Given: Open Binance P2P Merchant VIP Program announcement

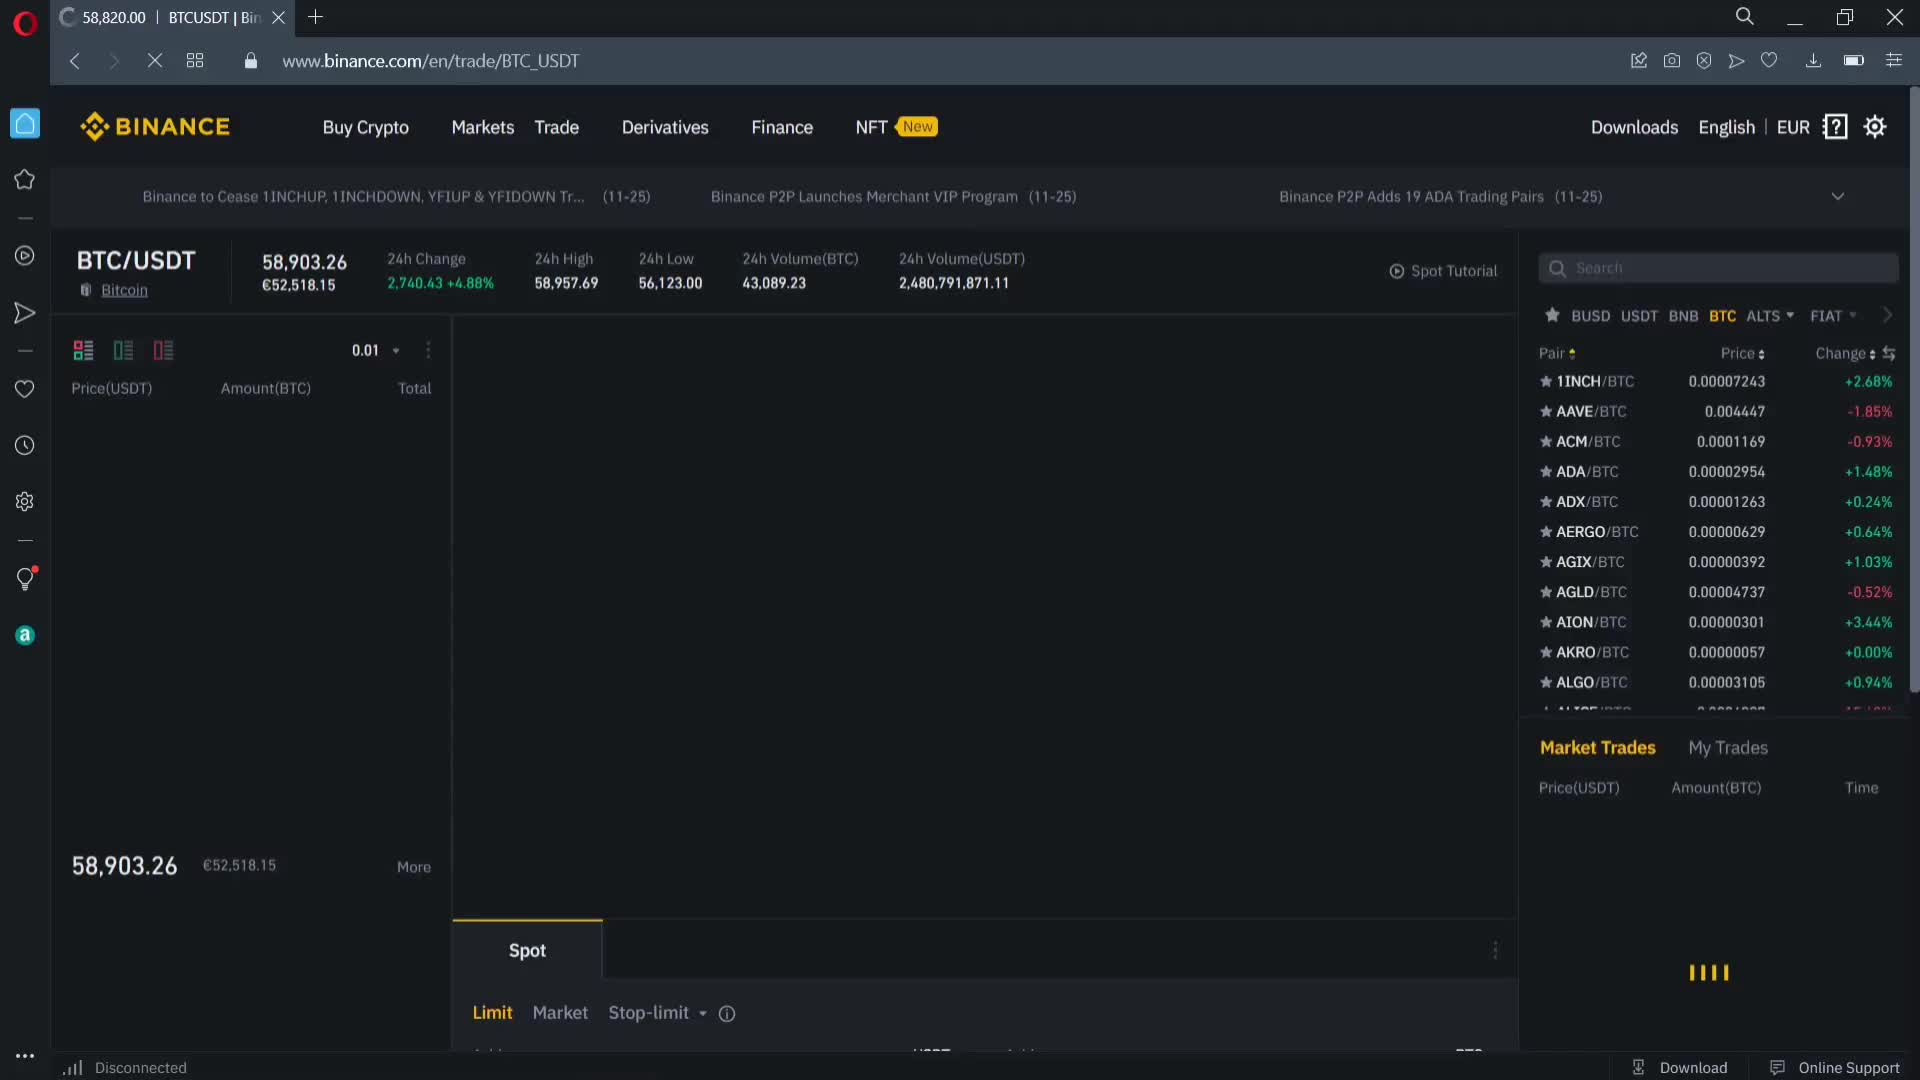Looking at the screenshot, I should point(893,196).
